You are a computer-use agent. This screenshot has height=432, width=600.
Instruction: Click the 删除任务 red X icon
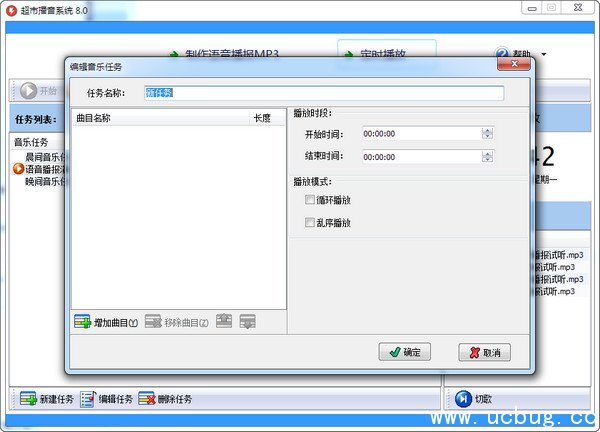point(147,399)
